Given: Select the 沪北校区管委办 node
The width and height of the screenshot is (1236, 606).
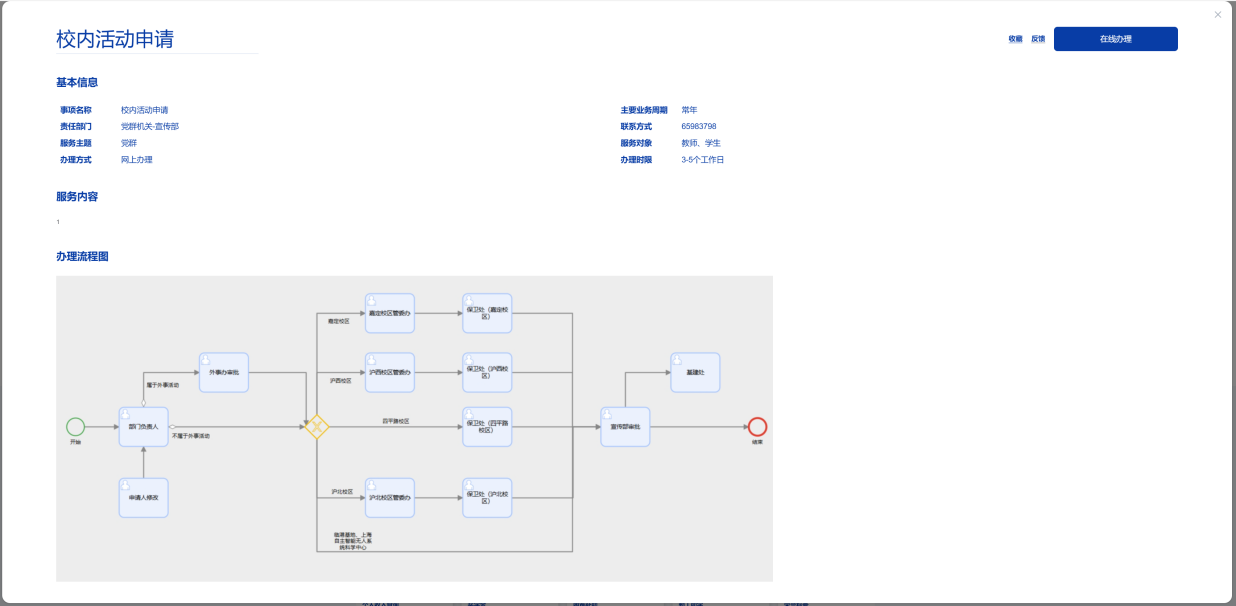Looking at the screenshot, I should coord(389,497).
